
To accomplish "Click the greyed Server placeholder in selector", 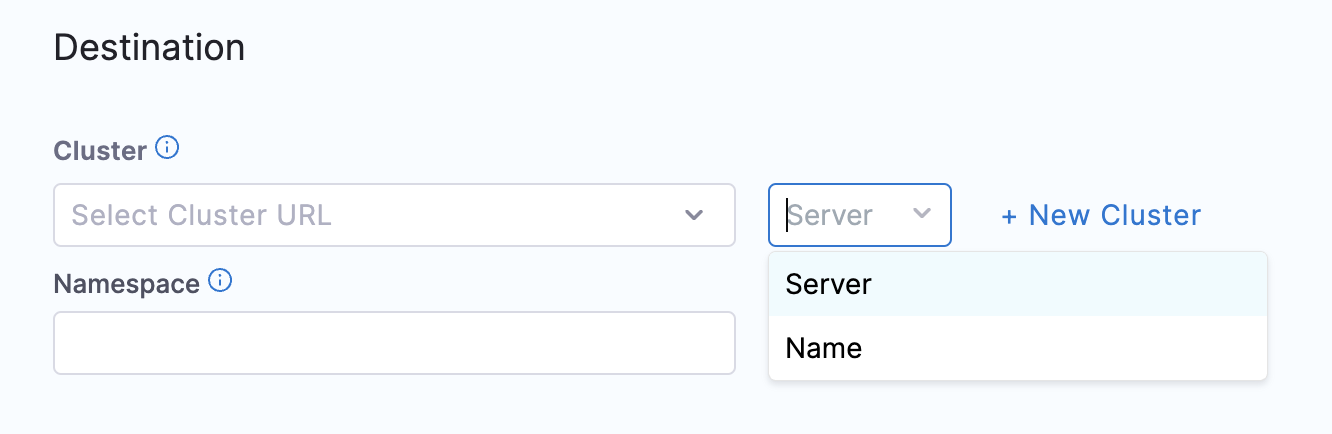I will [x=831, y=215].
